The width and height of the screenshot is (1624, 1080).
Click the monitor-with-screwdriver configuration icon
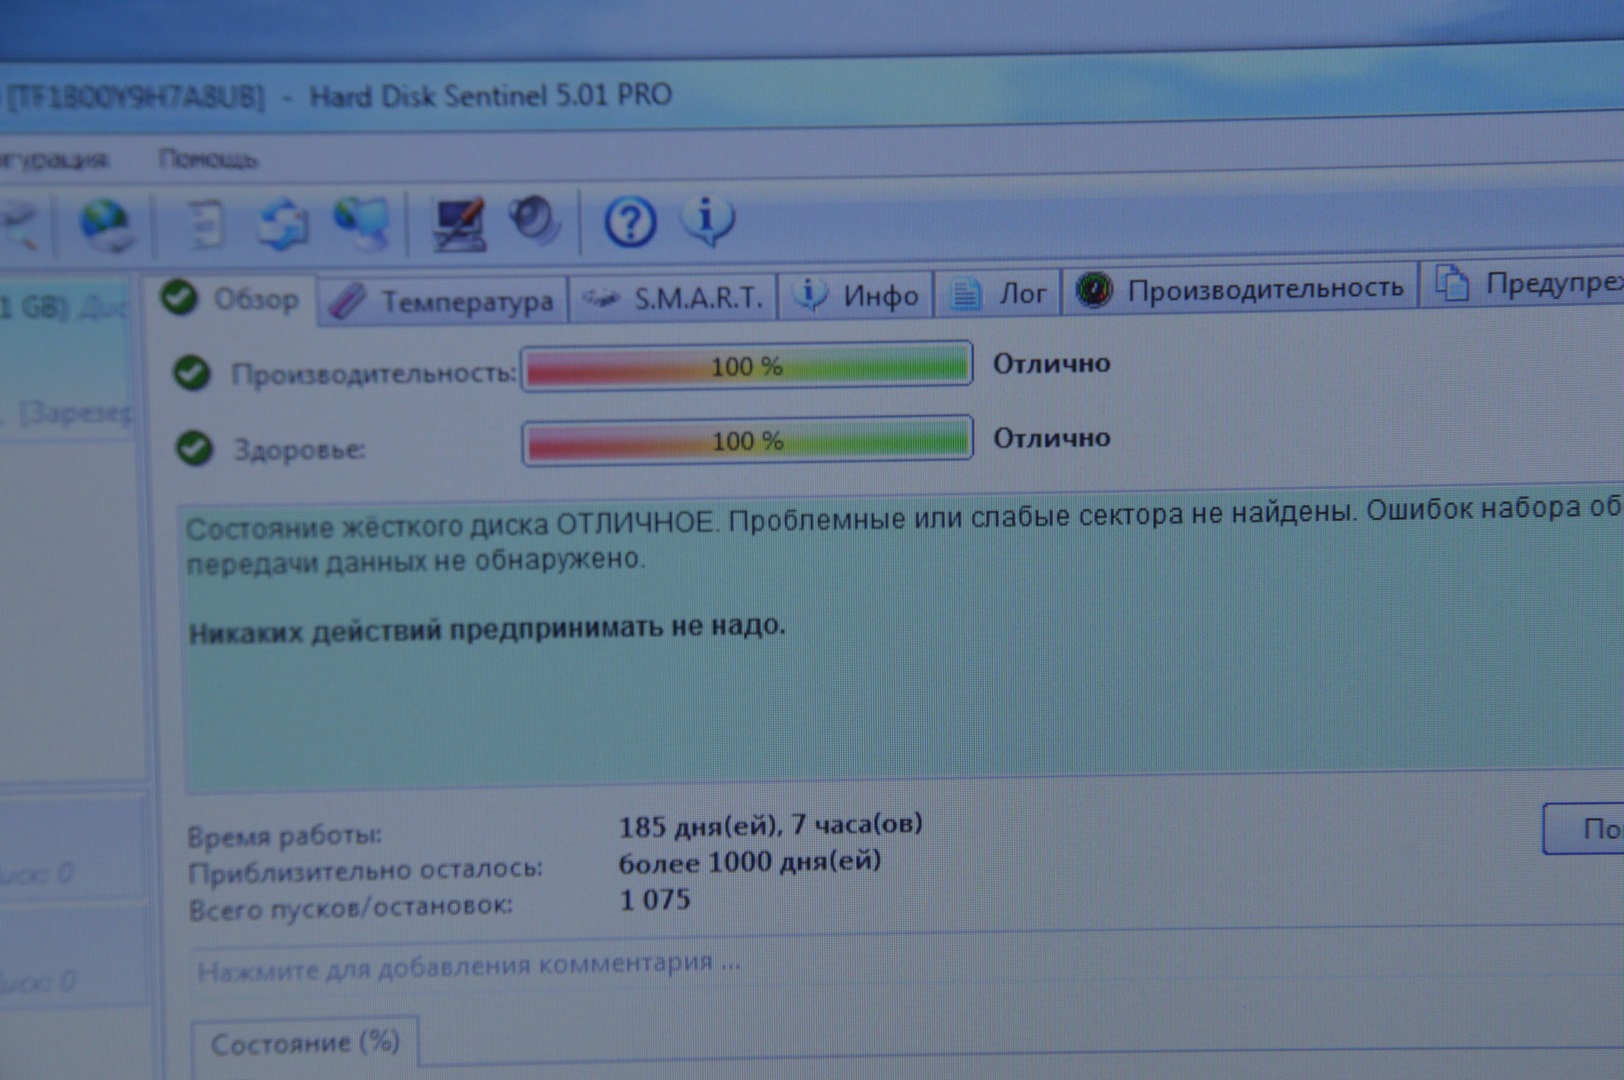459,223
